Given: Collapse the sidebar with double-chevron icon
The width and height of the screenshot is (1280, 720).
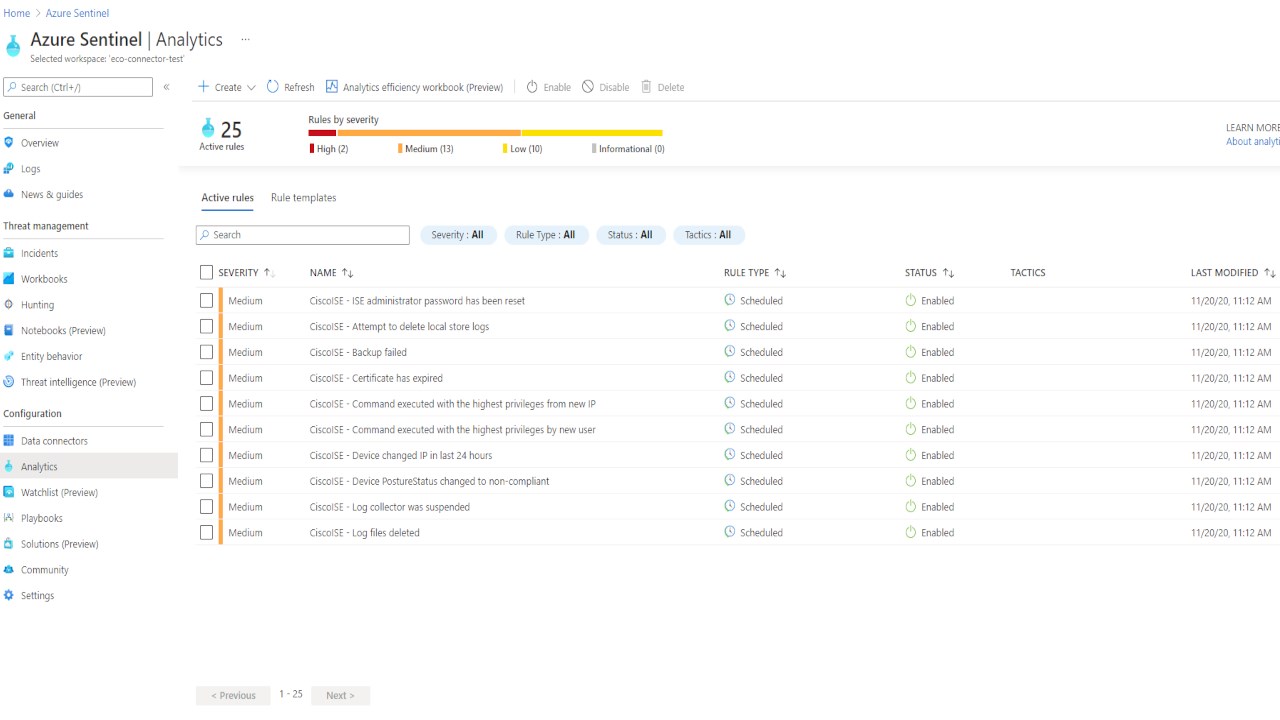Looking at the screenshot, I should [166, 87].
